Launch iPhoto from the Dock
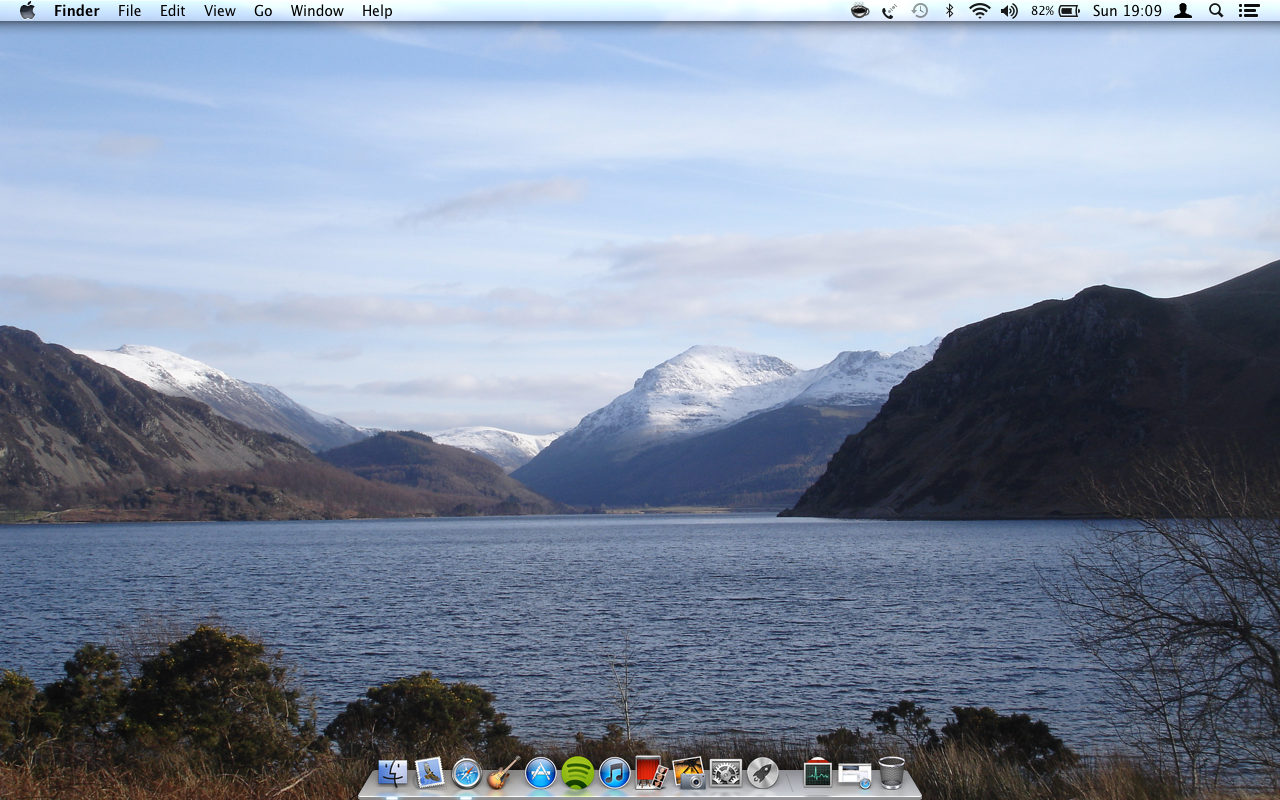 688,773
